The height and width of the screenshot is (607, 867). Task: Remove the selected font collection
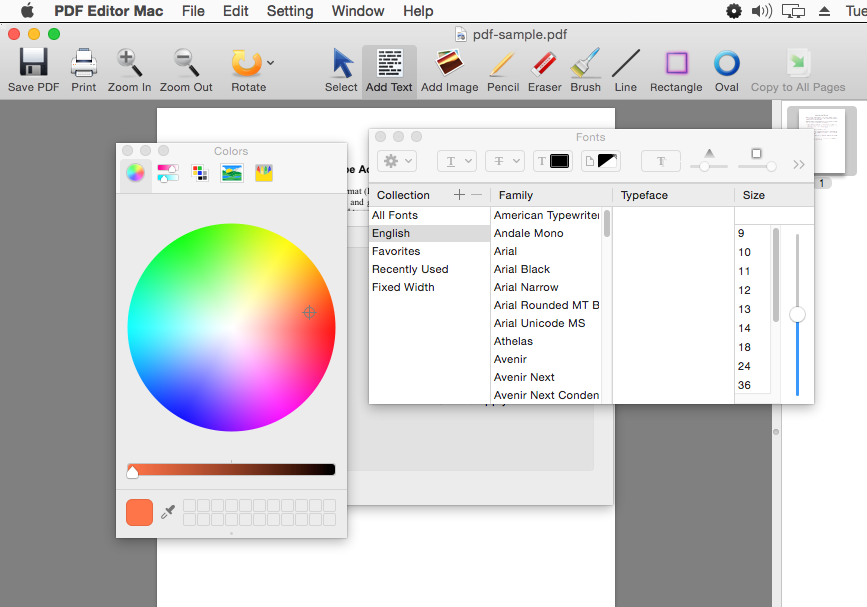tap(477, 195)
